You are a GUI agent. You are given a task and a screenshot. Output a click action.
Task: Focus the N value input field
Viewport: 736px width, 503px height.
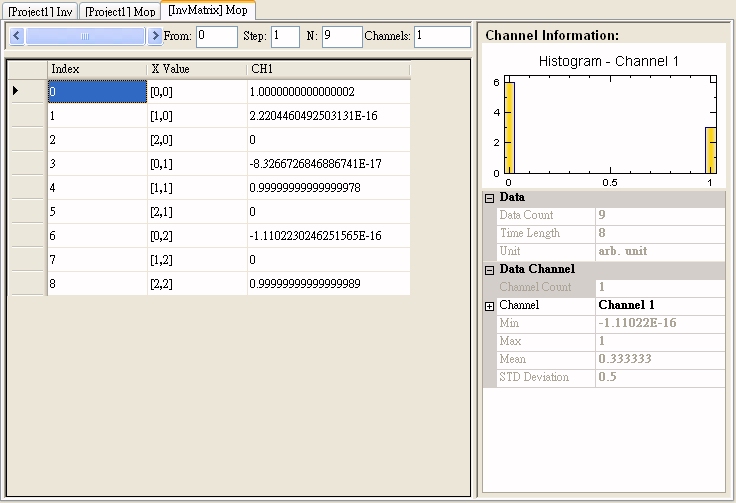point(341,36)
